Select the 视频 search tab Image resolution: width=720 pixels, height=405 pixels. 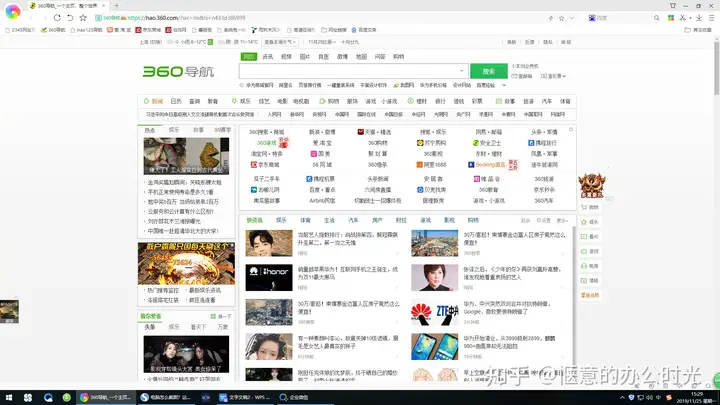[x=286, y=56]
